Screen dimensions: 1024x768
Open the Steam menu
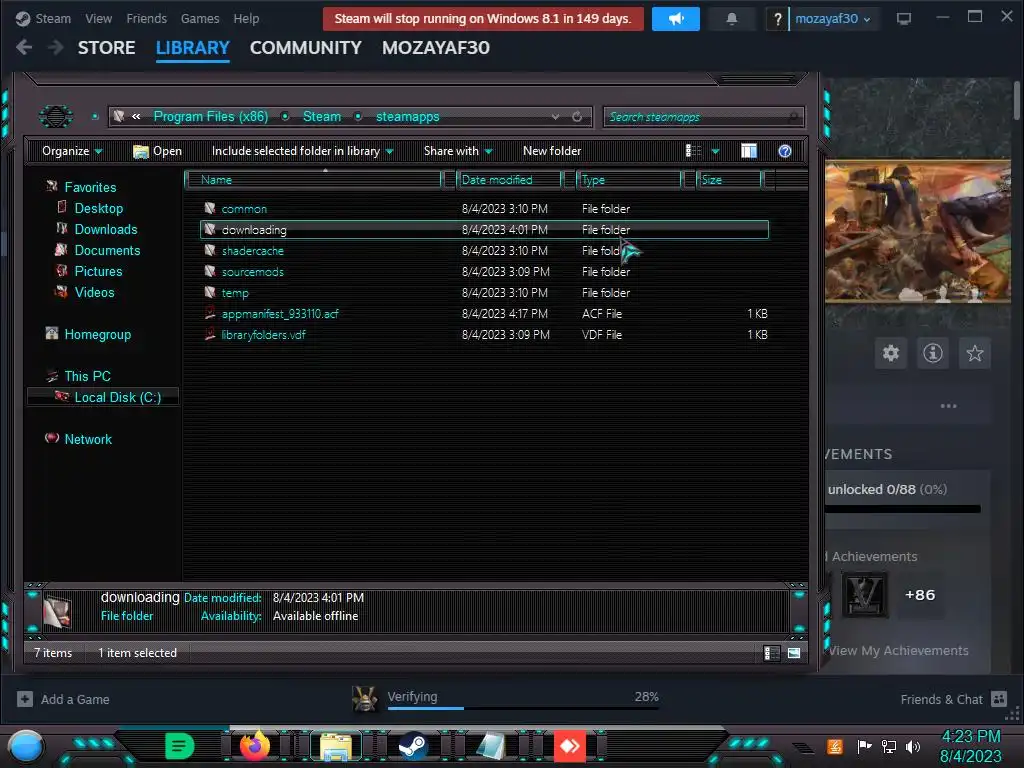coord(53,19)
